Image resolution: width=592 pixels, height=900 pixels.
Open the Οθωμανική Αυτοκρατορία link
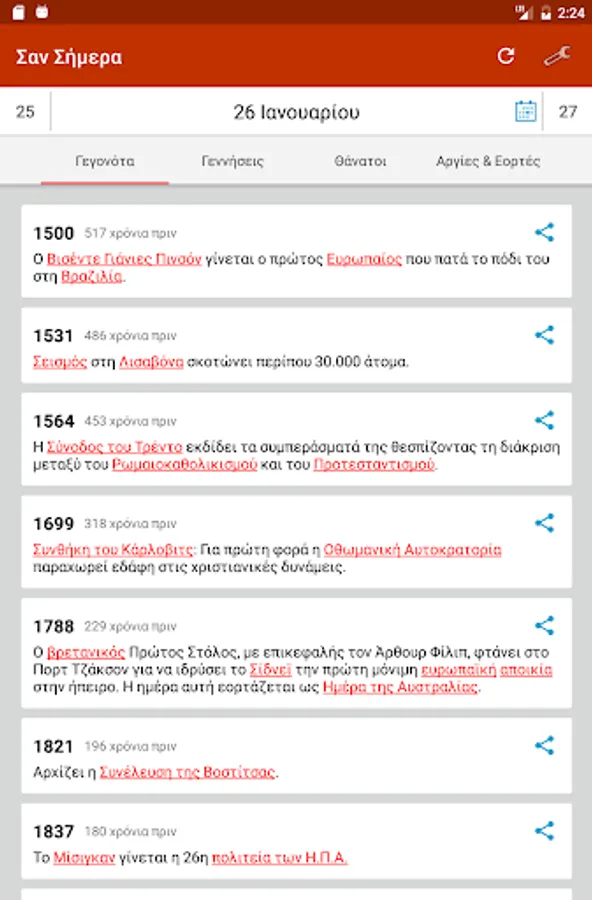pyautogui.click(x=412, y=550)
